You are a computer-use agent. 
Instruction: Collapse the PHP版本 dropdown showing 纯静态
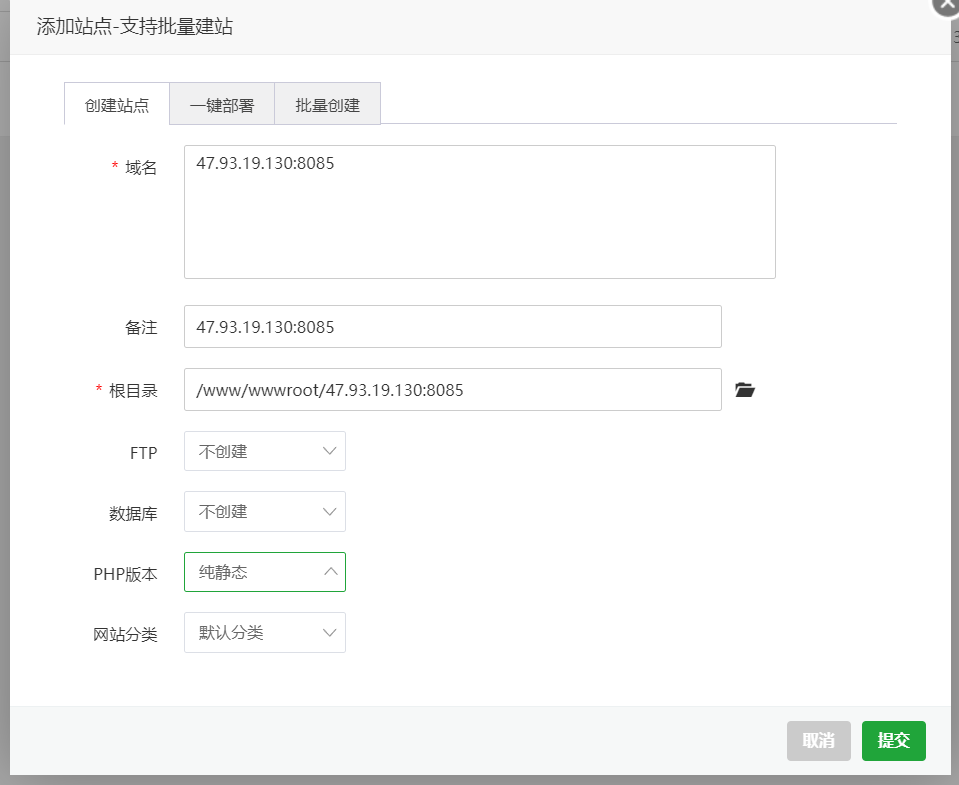pyautogui.click(x=265, y=572)
